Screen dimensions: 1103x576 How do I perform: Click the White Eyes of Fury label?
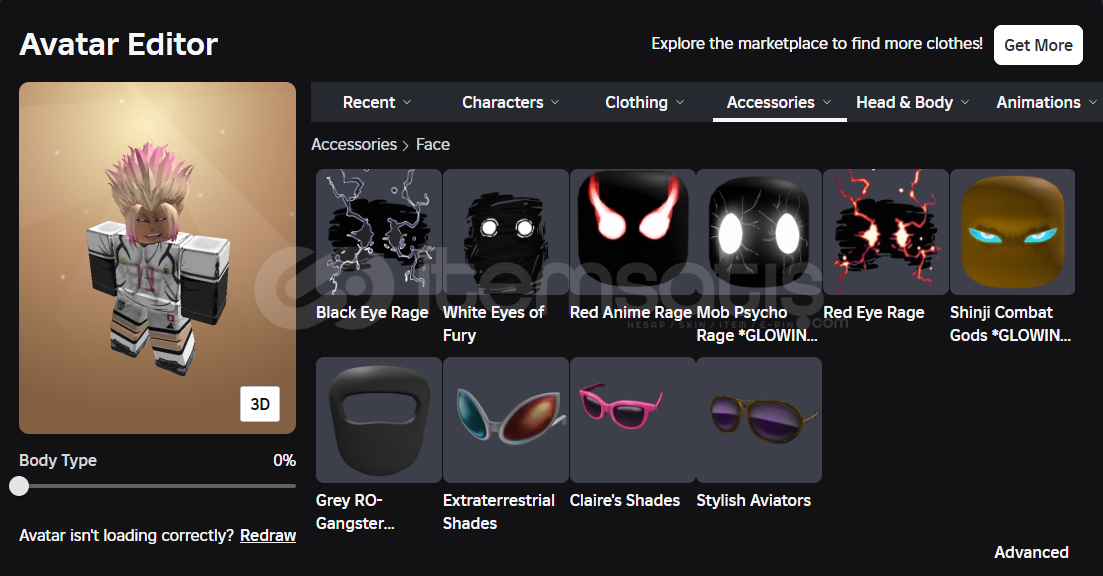point(493,324)
